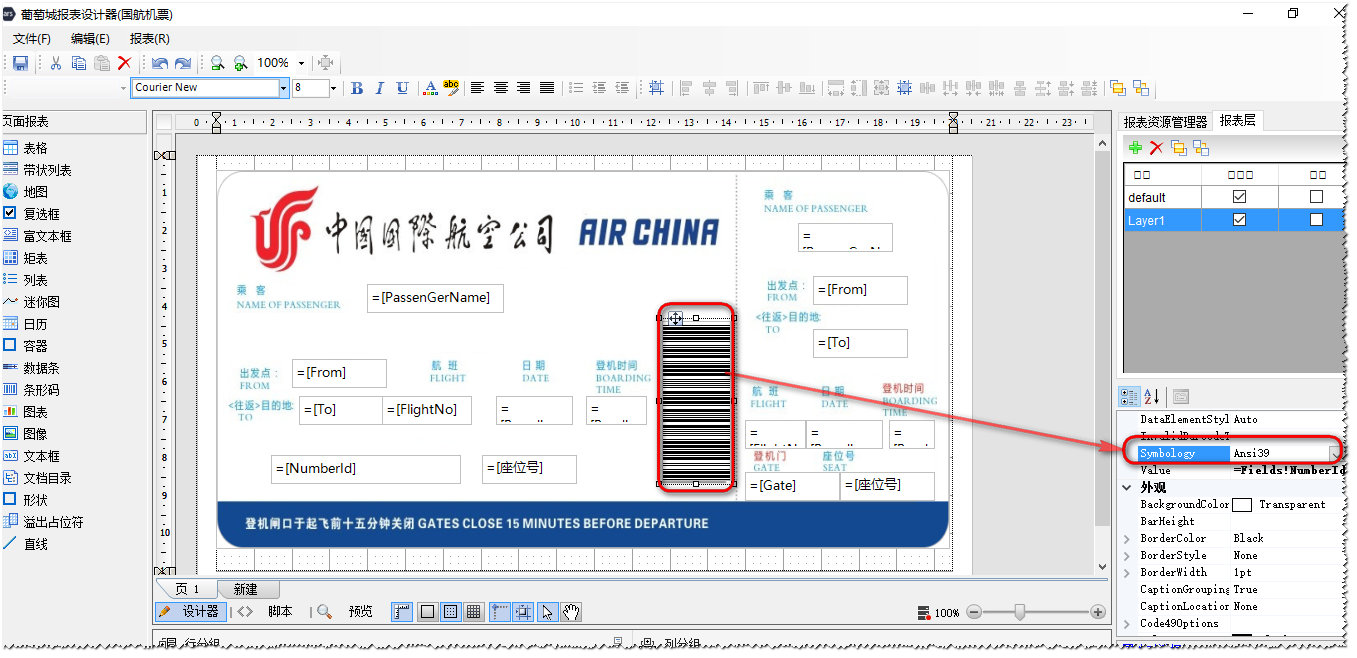Delete layer with red X in layers panel
Image resolution: width=1357 pixels, height=658 pixels.
1157,148
